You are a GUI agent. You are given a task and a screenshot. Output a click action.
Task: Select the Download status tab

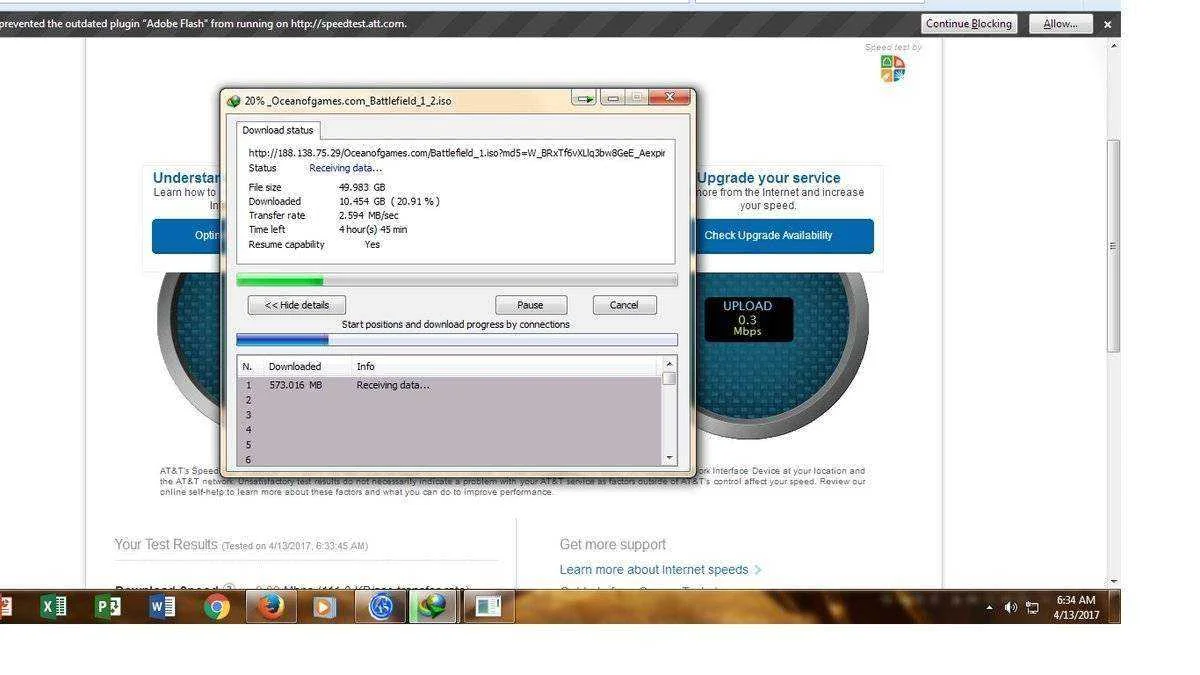278,130
